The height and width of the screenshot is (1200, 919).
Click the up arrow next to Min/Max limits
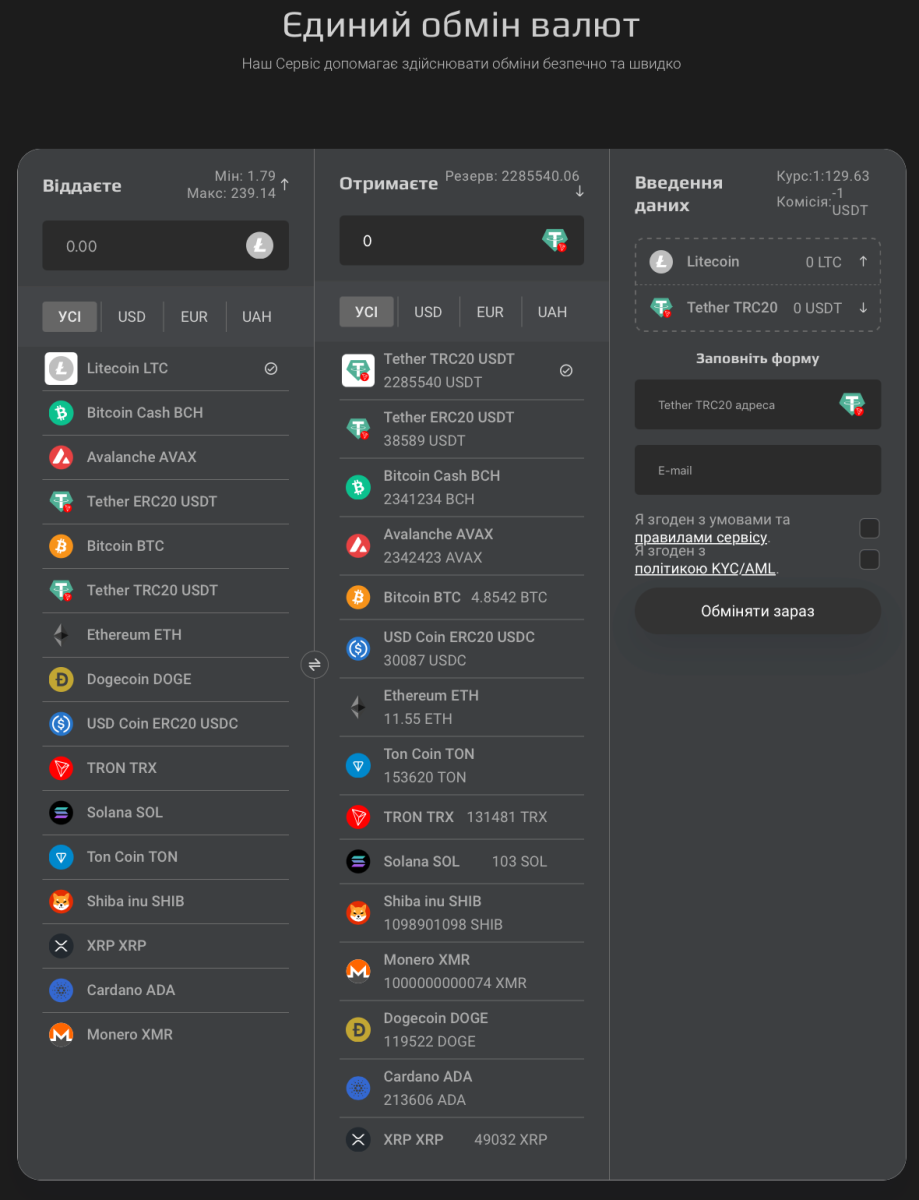285,184
